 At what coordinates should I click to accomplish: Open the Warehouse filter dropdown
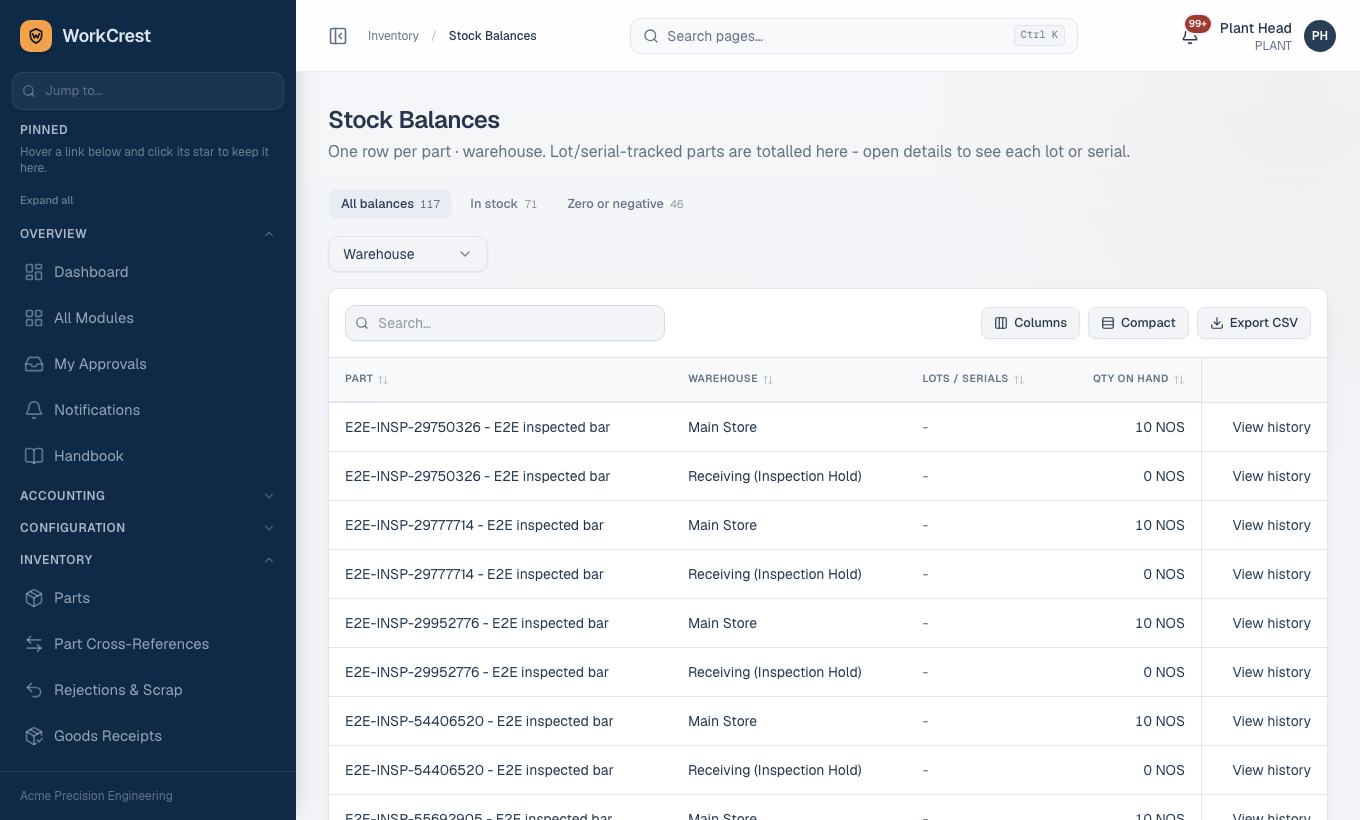408,254
